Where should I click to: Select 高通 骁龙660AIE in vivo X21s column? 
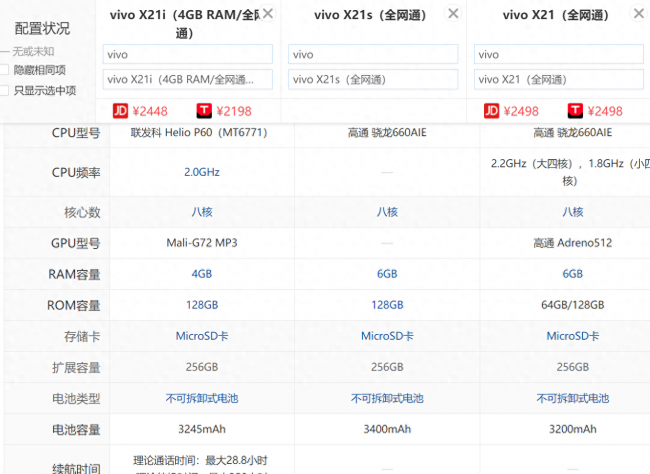coord(387,133)
